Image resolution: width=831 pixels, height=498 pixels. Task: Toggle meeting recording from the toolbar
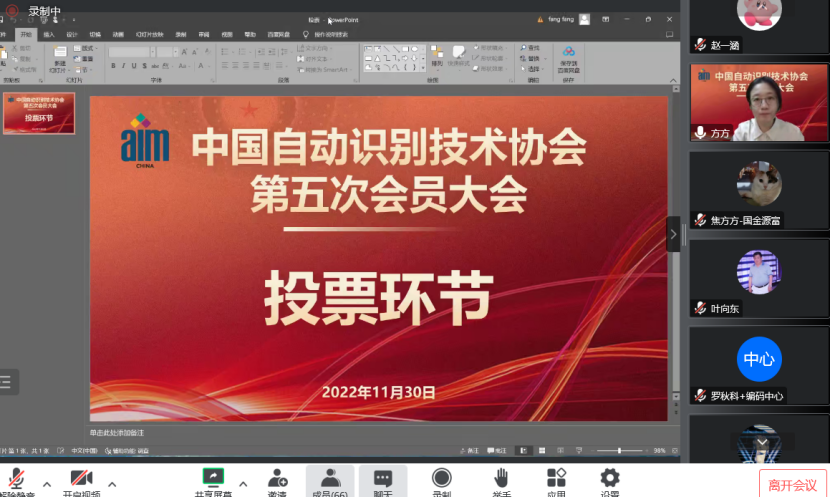click(441, 481)
